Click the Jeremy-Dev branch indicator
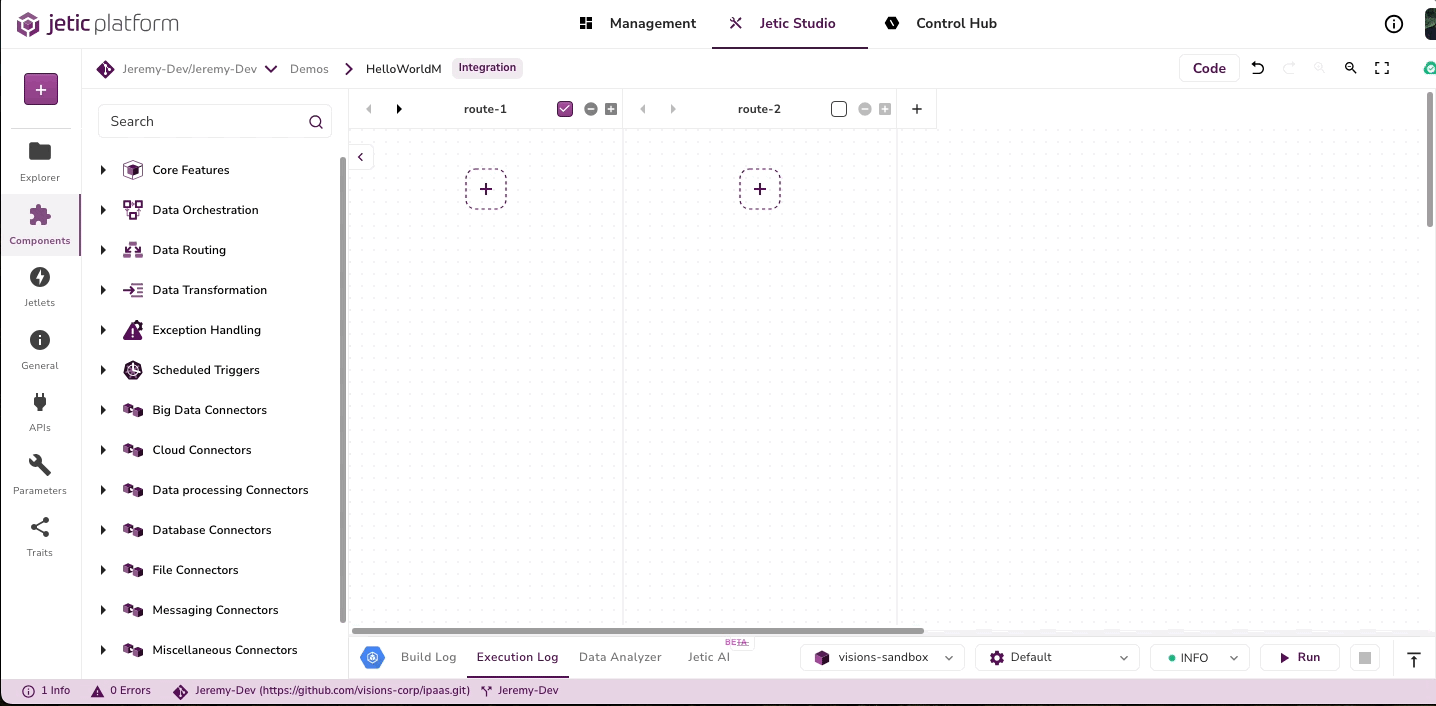This screenshot has height=706, width=1436. point(519,691)
